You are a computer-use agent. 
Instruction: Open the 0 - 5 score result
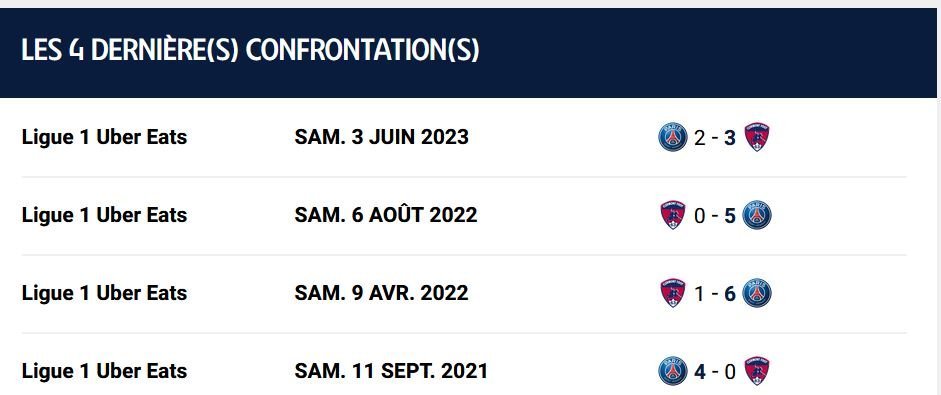point(715,216)
